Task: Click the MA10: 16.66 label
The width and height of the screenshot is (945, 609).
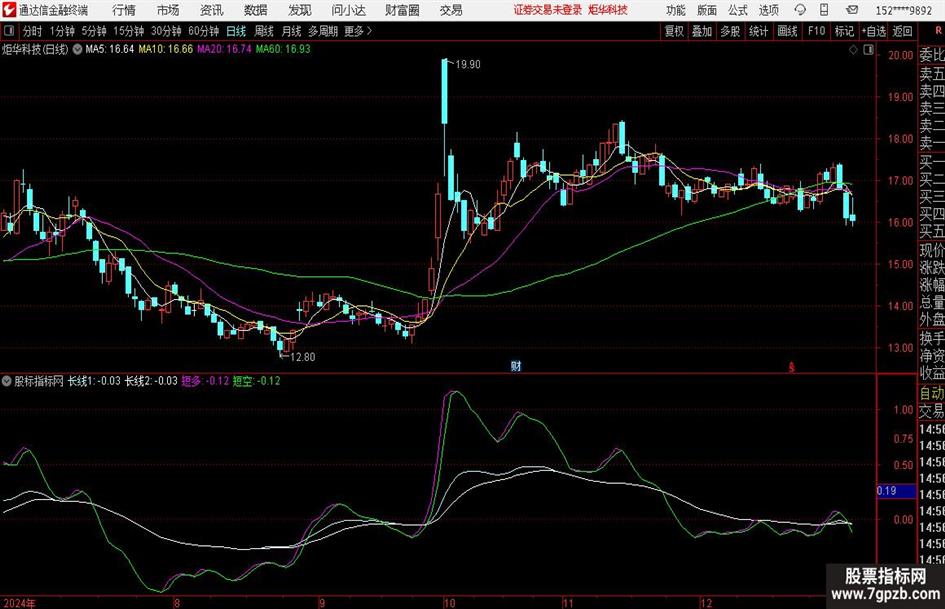Action: (x=166, y=49)
